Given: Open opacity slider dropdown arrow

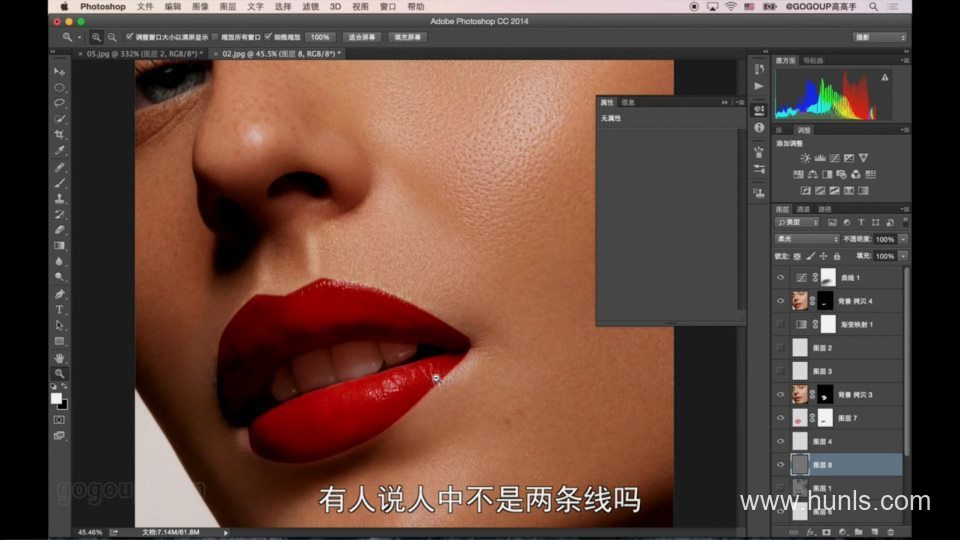Looking at the screenshot, I should [903, 239].
